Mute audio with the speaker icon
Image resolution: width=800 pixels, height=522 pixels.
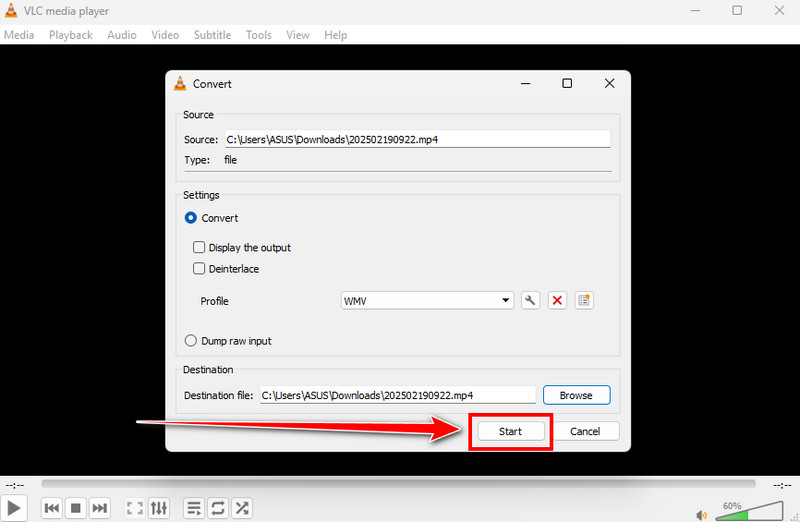click(702, 515)
